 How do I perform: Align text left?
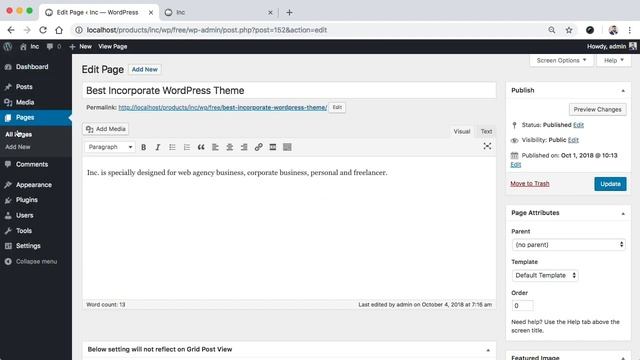pyautogui.click(x=215, y=147)
